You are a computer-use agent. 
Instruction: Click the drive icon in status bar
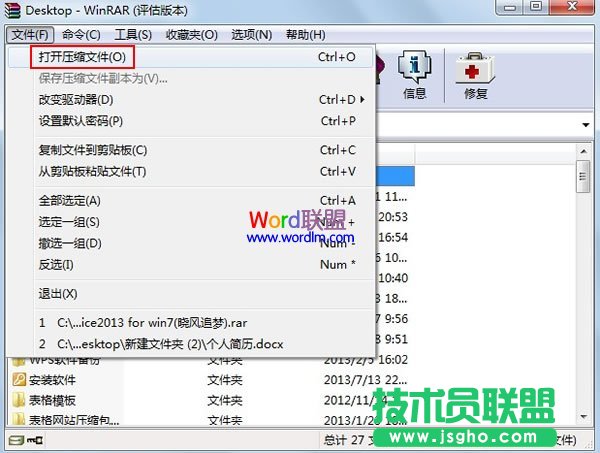click(x=16, y=440)
